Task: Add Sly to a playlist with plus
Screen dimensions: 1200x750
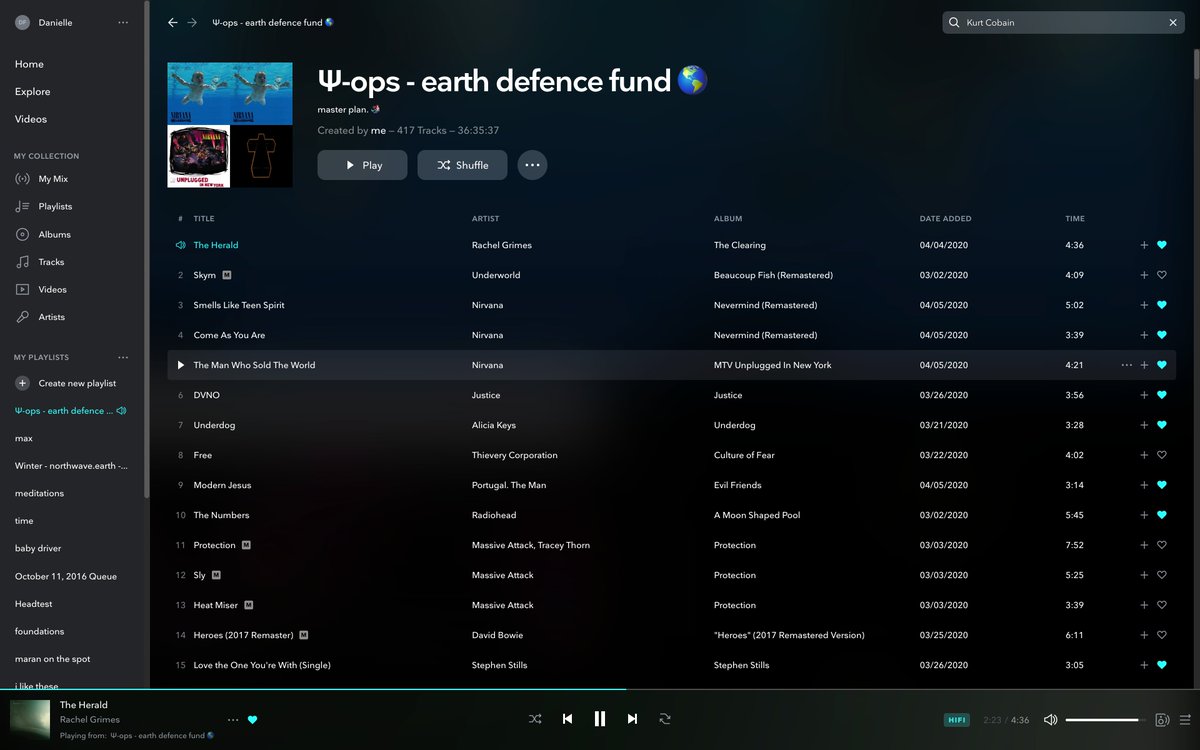Action: tap(1144, 575)
